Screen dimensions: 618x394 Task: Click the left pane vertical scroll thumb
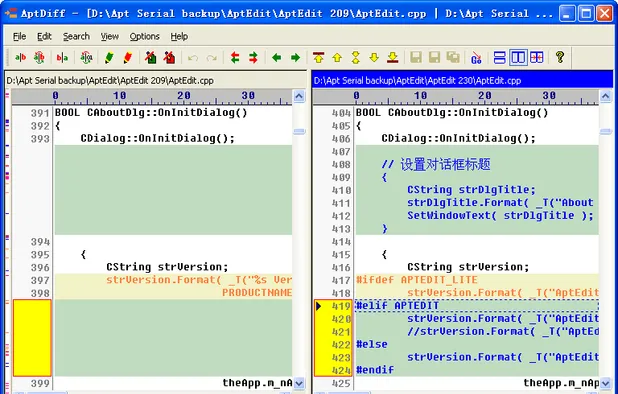(299, 131)
